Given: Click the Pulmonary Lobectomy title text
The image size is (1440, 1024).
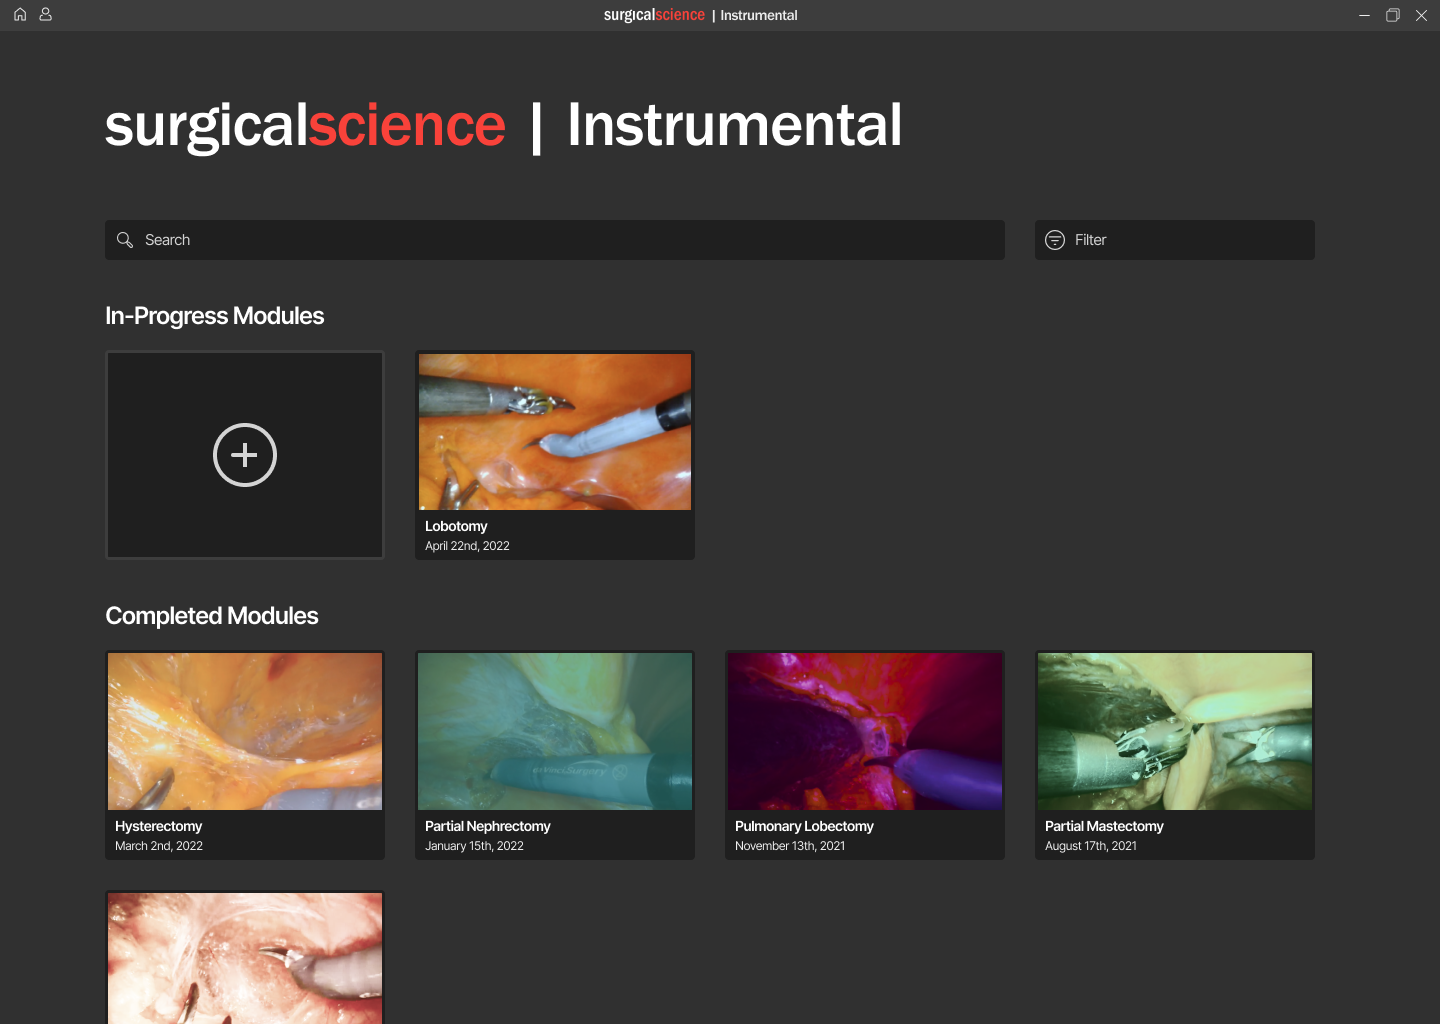Looking at the screenshot, I should pos(804,826).
